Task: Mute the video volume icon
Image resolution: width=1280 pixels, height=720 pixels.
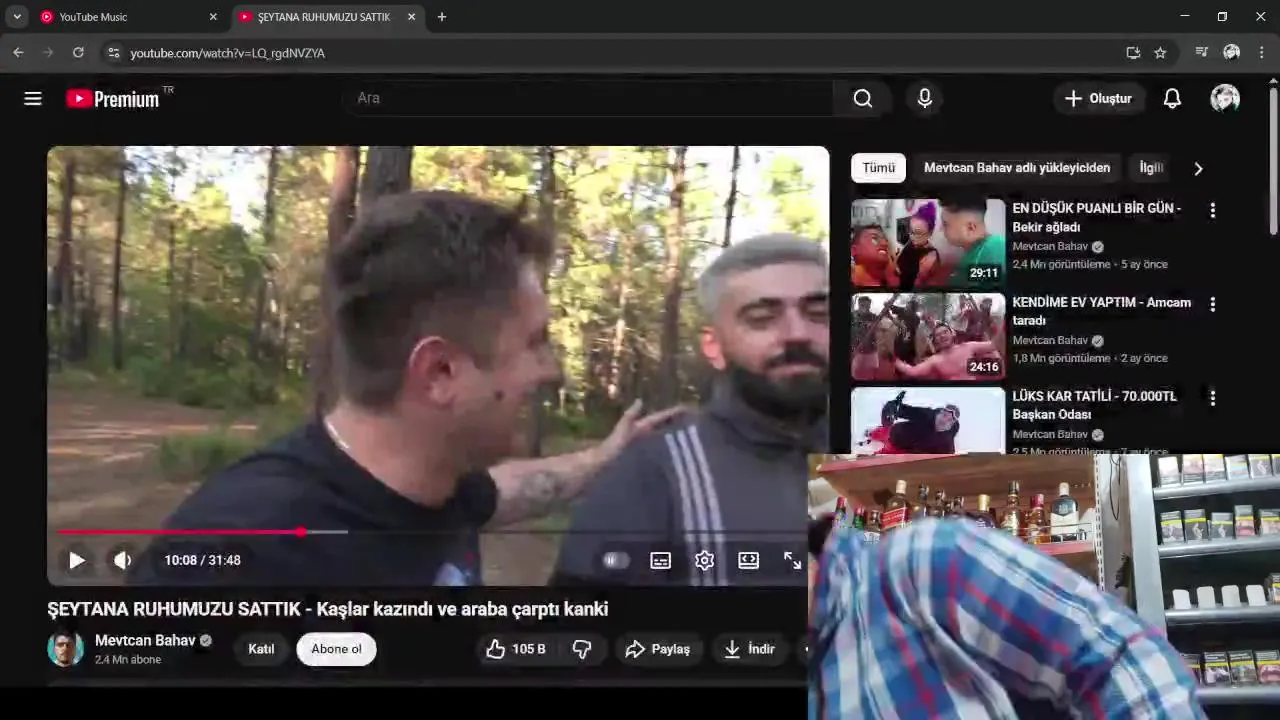Action: [123, 560]
